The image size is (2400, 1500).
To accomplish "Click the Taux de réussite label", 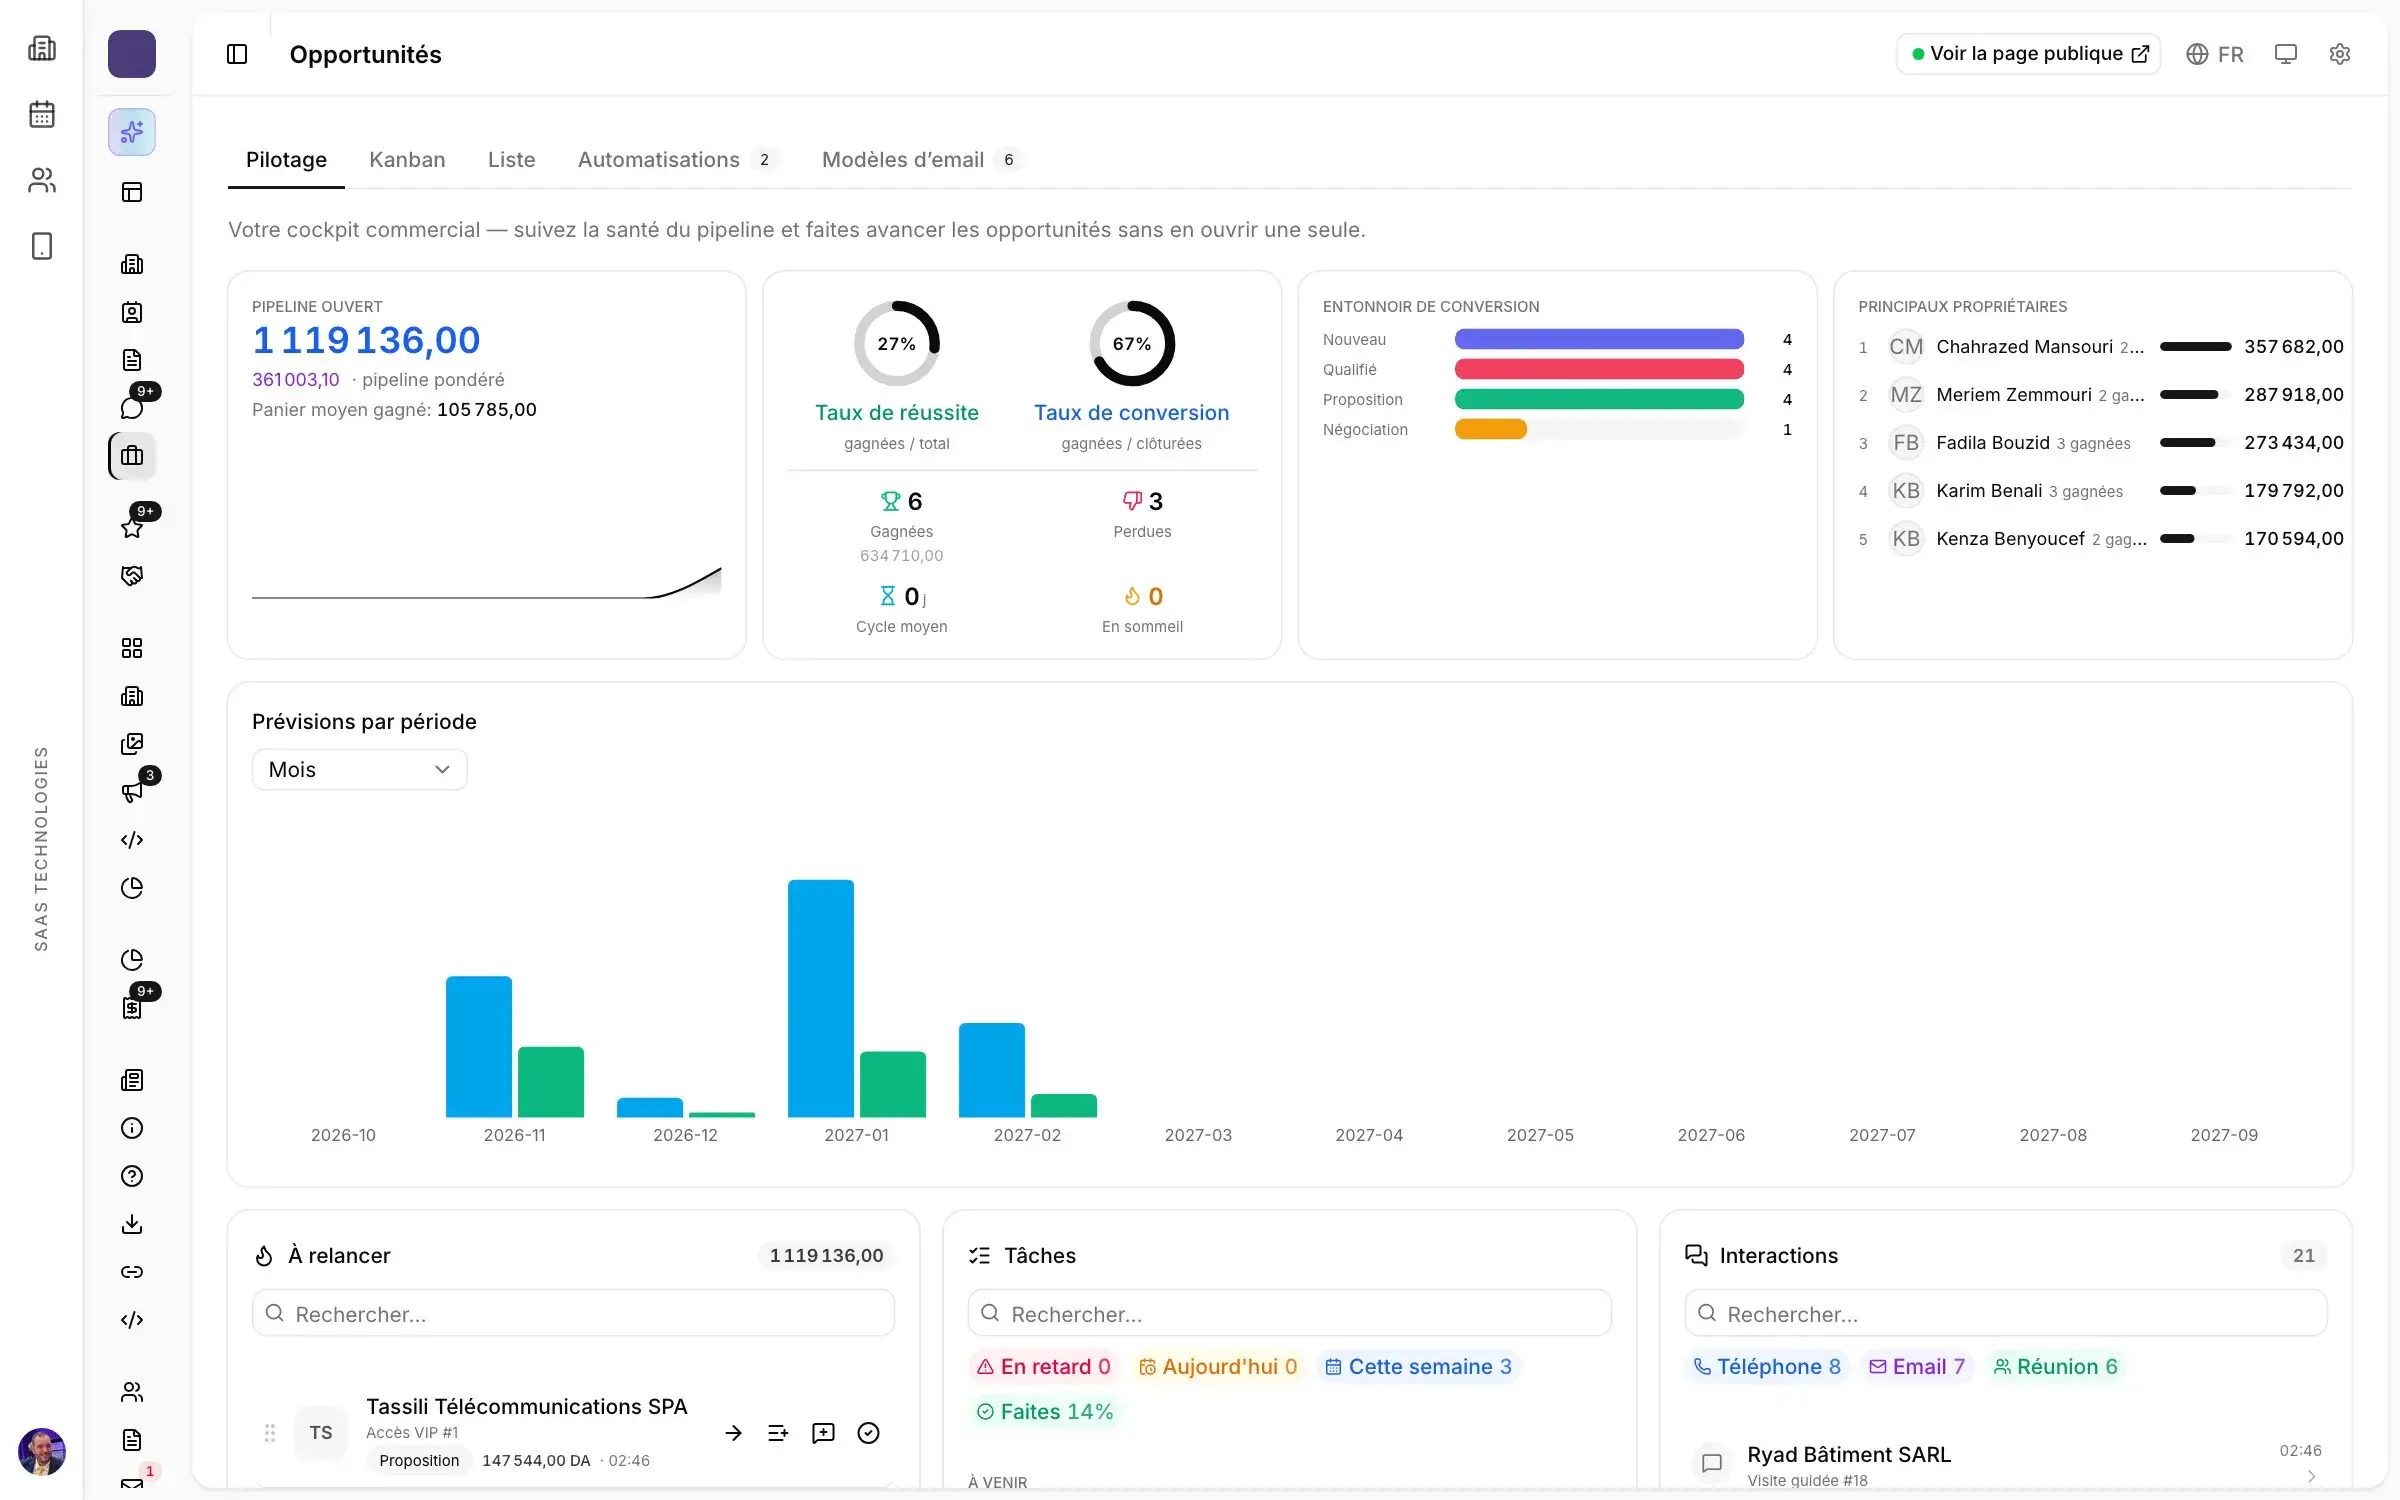I will click(896, 413).
